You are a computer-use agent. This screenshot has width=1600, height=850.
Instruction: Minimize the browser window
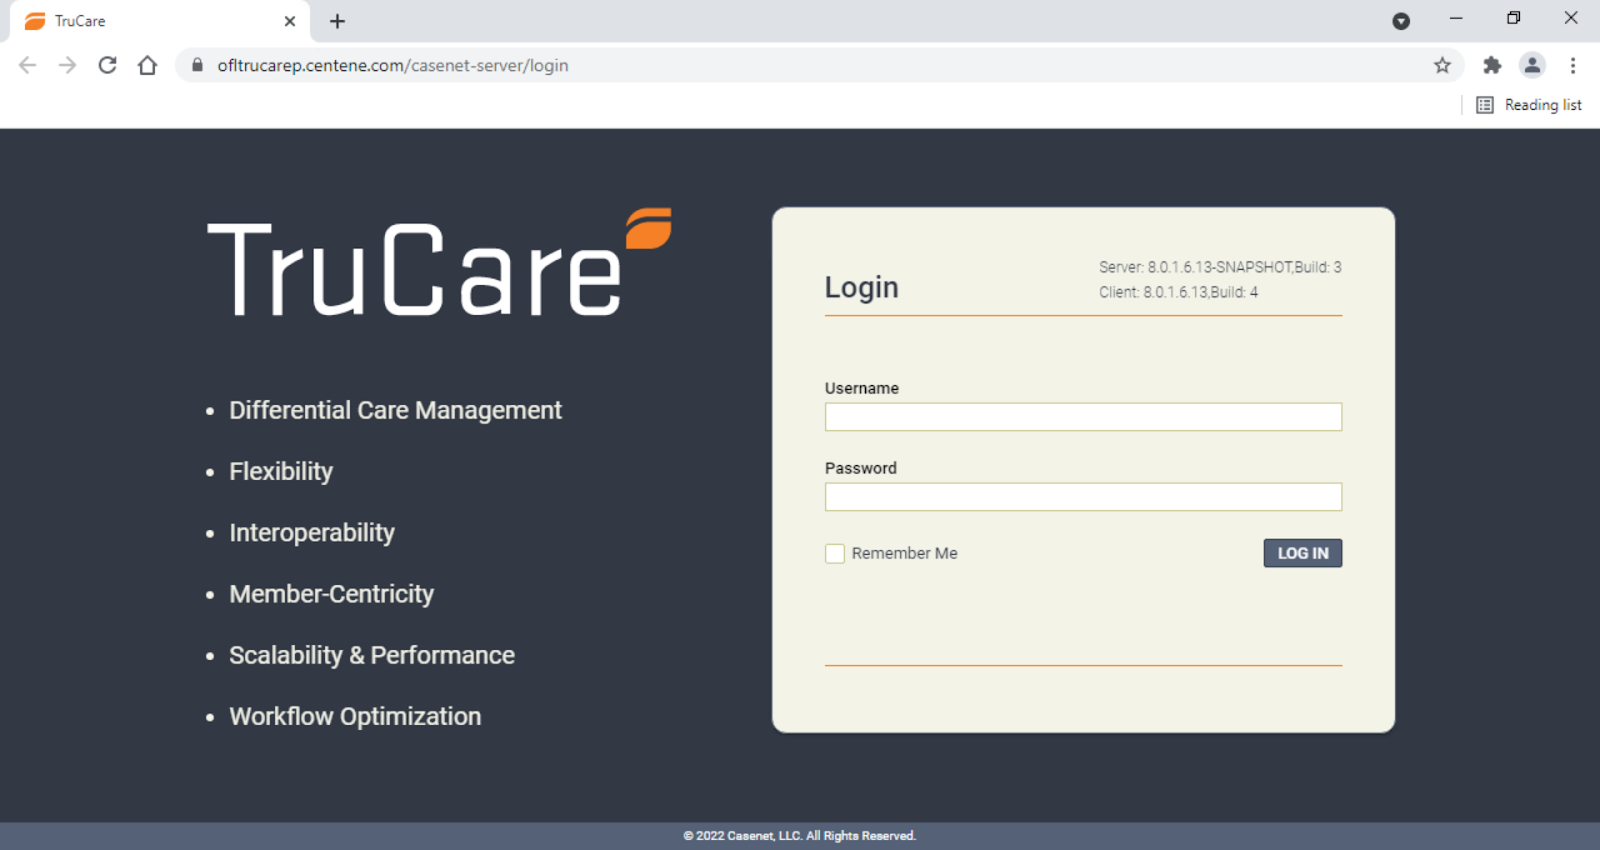(x=1456, y=18)
